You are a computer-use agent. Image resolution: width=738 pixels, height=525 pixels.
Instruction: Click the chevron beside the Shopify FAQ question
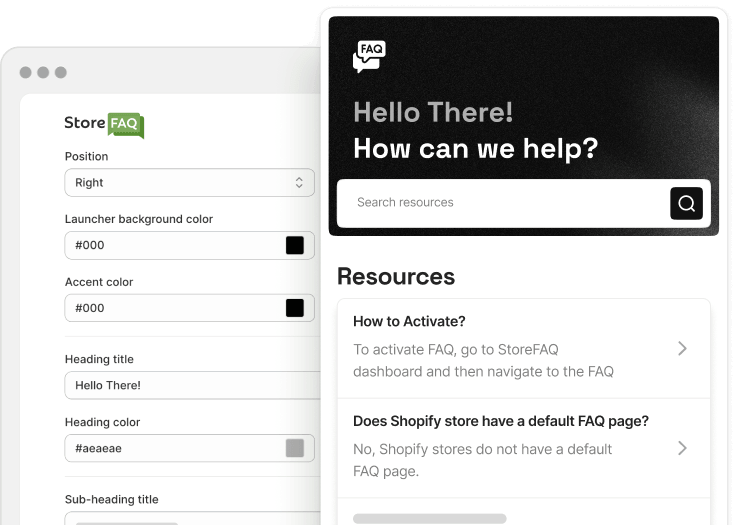[x=682, y=448]
